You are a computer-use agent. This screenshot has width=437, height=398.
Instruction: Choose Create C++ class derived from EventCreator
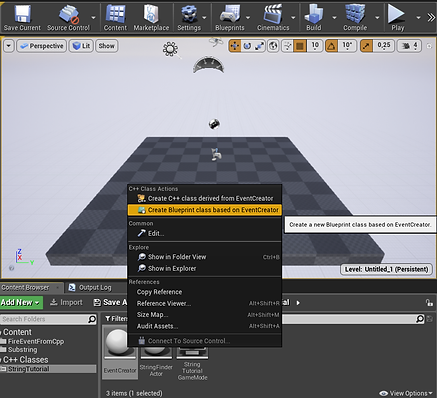205,198
